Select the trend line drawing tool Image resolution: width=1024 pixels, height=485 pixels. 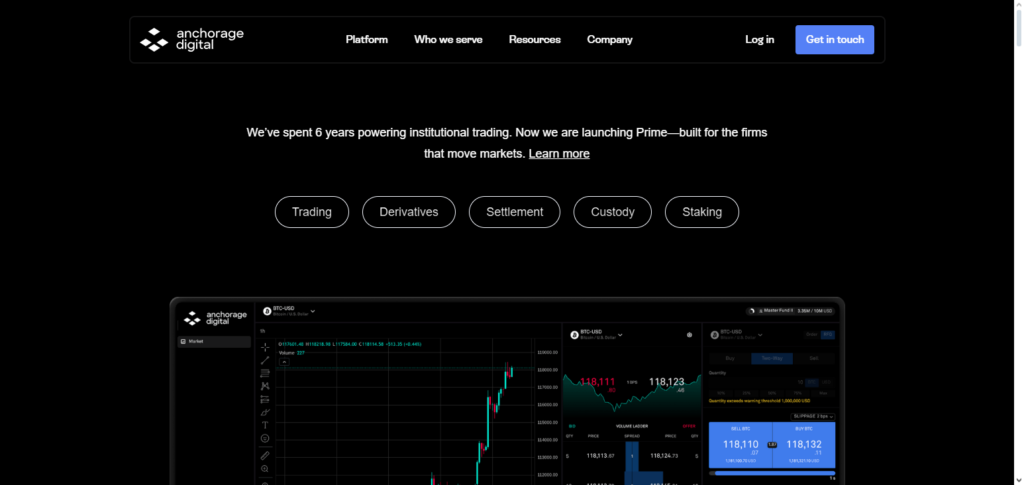click(265, 360)
